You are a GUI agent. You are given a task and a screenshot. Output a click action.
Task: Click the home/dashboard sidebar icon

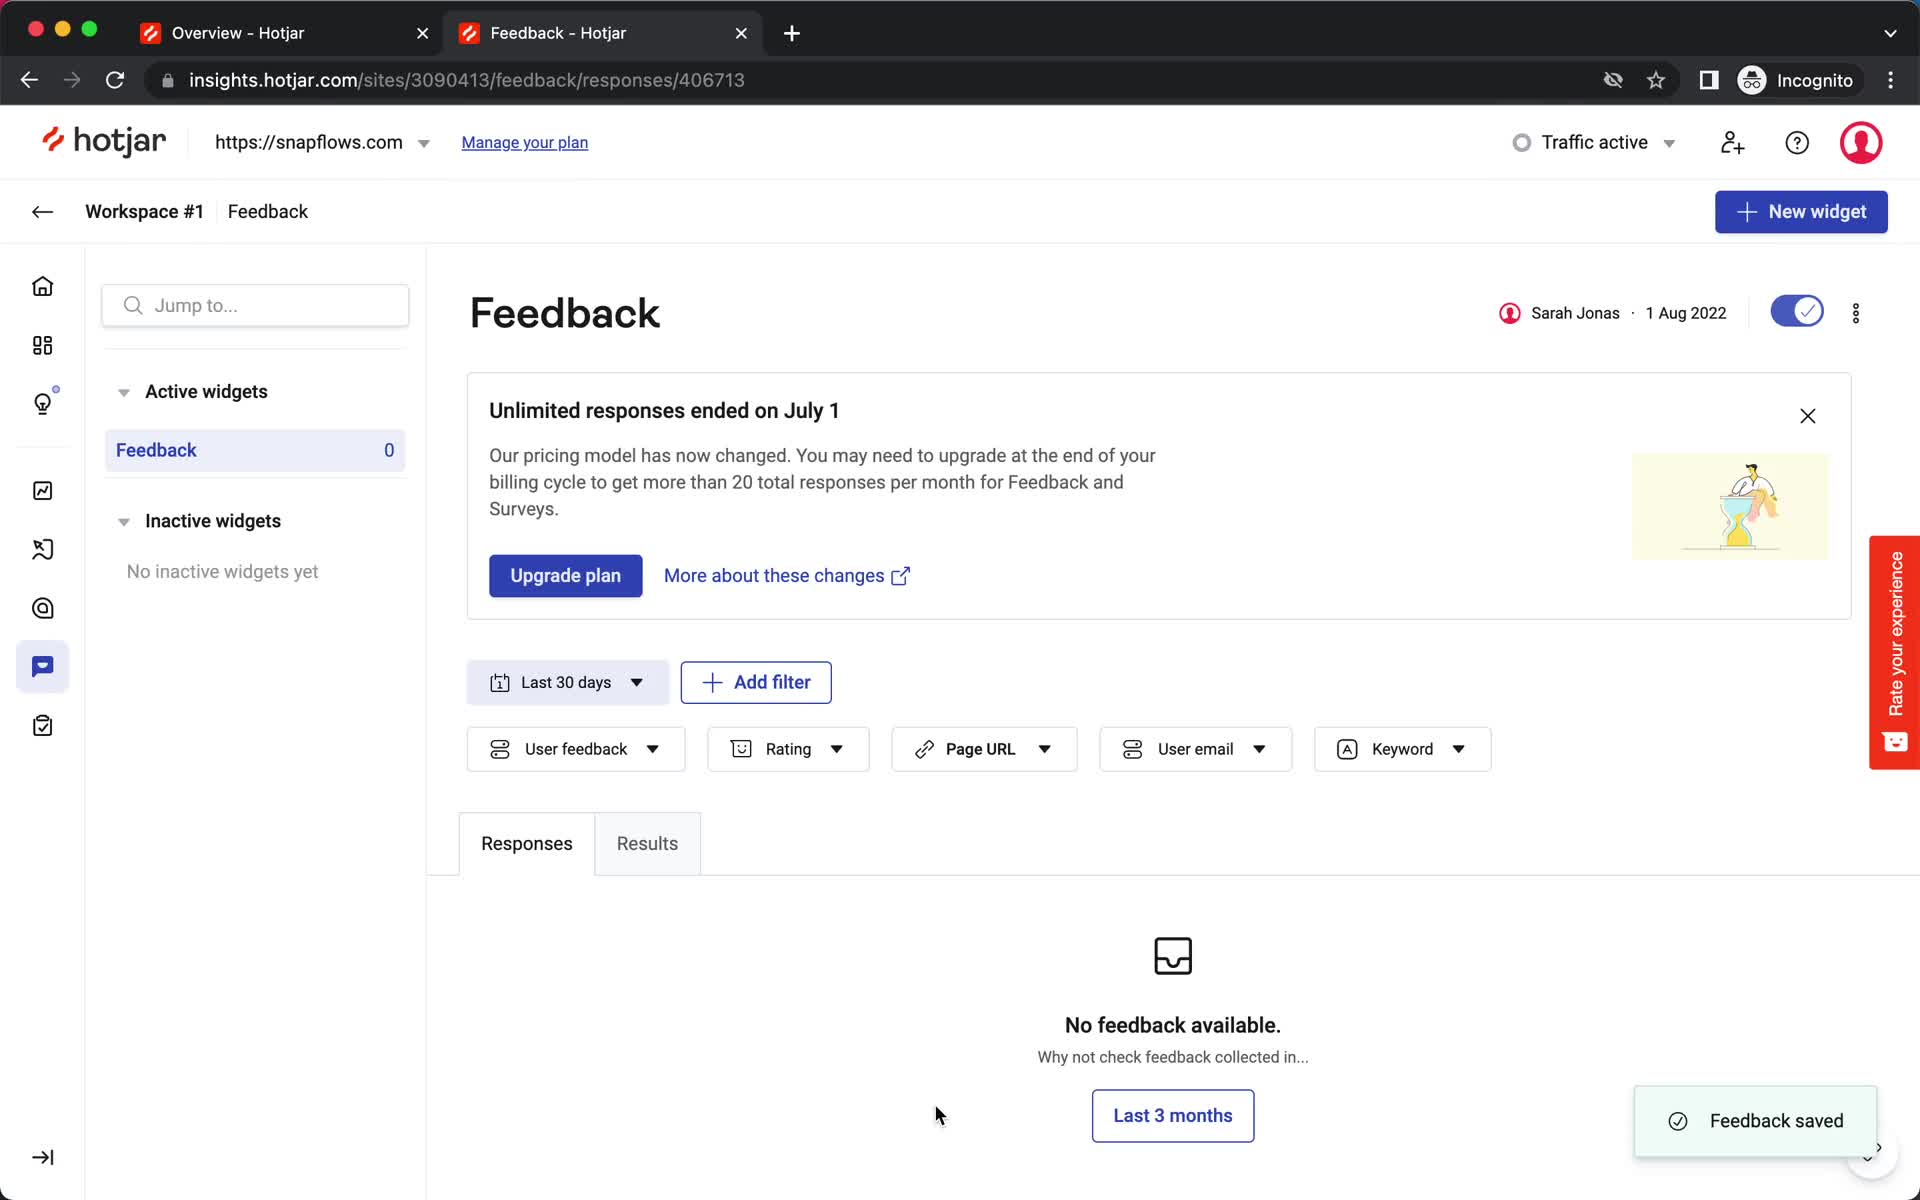43,286
